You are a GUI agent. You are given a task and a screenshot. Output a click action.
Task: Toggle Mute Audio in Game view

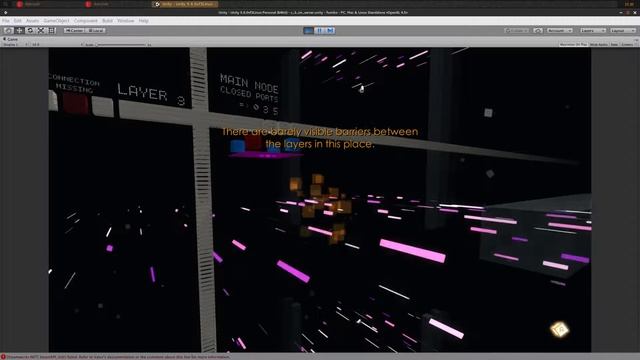coord(599,44)
